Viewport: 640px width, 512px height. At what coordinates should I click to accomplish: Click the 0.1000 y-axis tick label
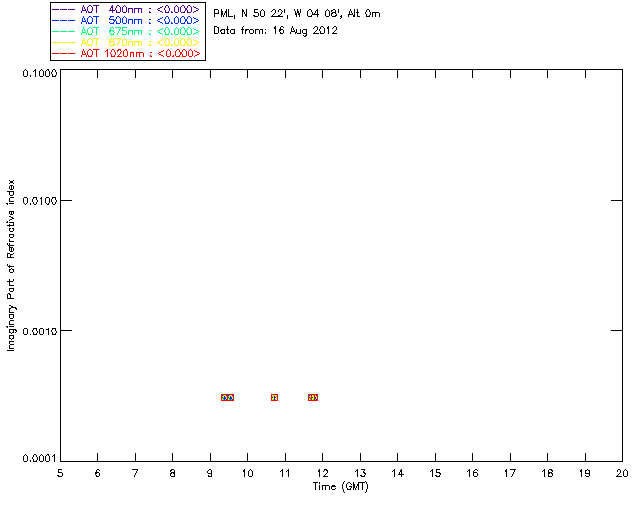[x=40, y=73]
